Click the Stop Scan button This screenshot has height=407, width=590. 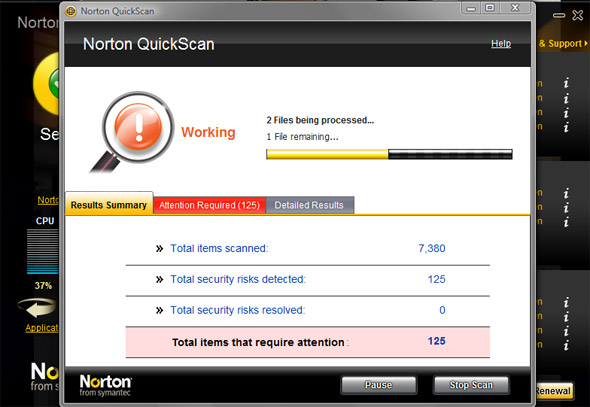pyautogui.click(x=471, y=385)
